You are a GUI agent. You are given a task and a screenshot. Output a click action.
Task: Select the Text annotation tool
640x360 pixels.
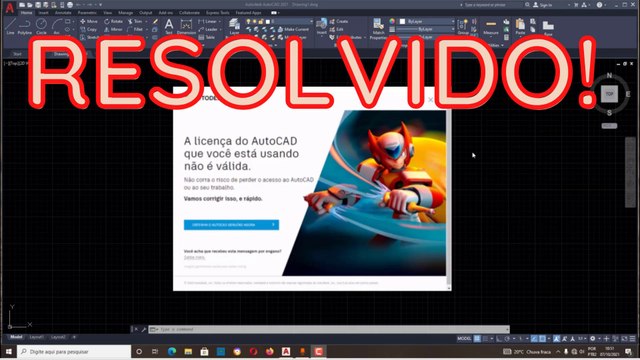coord(169,26)
